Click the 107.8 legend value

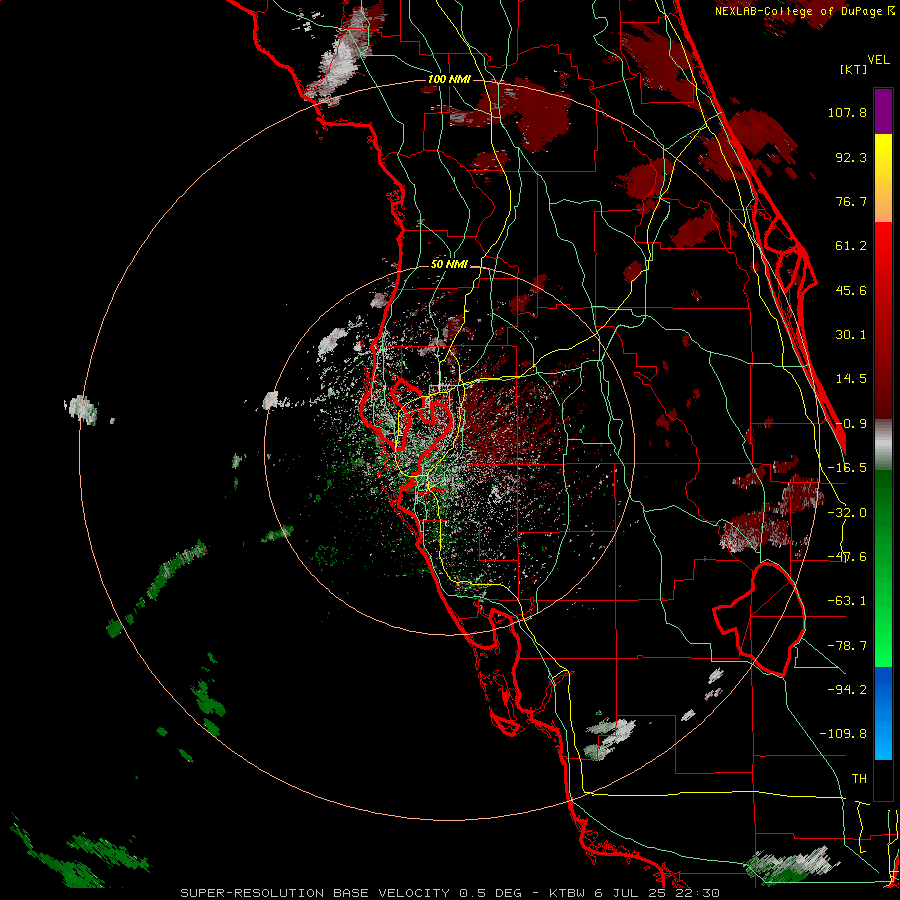847,112
